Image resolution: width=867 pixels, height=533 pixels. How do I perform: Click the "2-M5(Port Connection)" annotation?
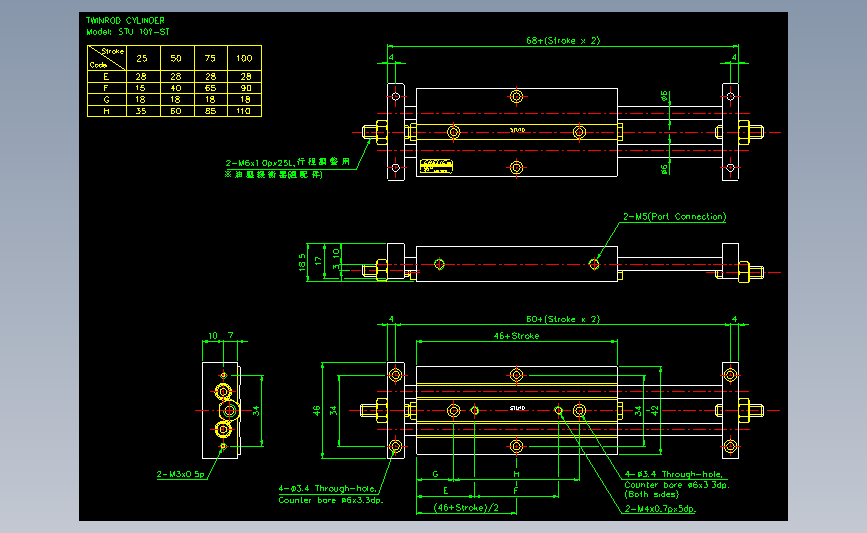tap(675, 217)
